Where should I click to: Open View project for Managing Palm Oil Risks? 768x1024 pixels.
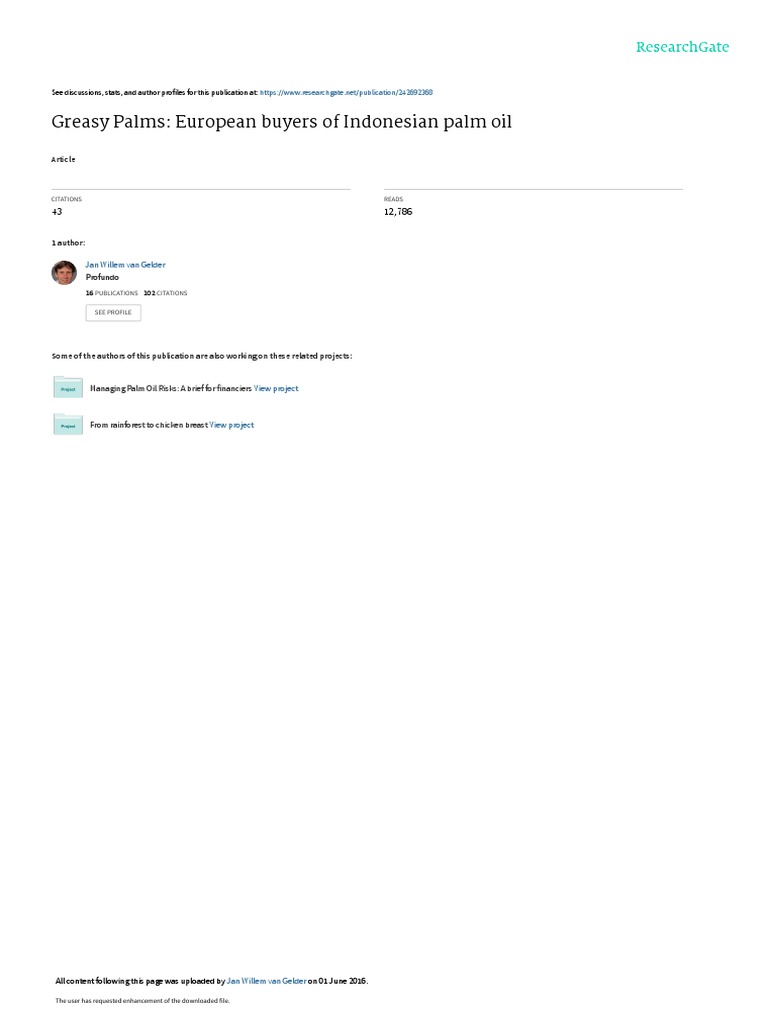pyautogui.click(x=276, y=389)
